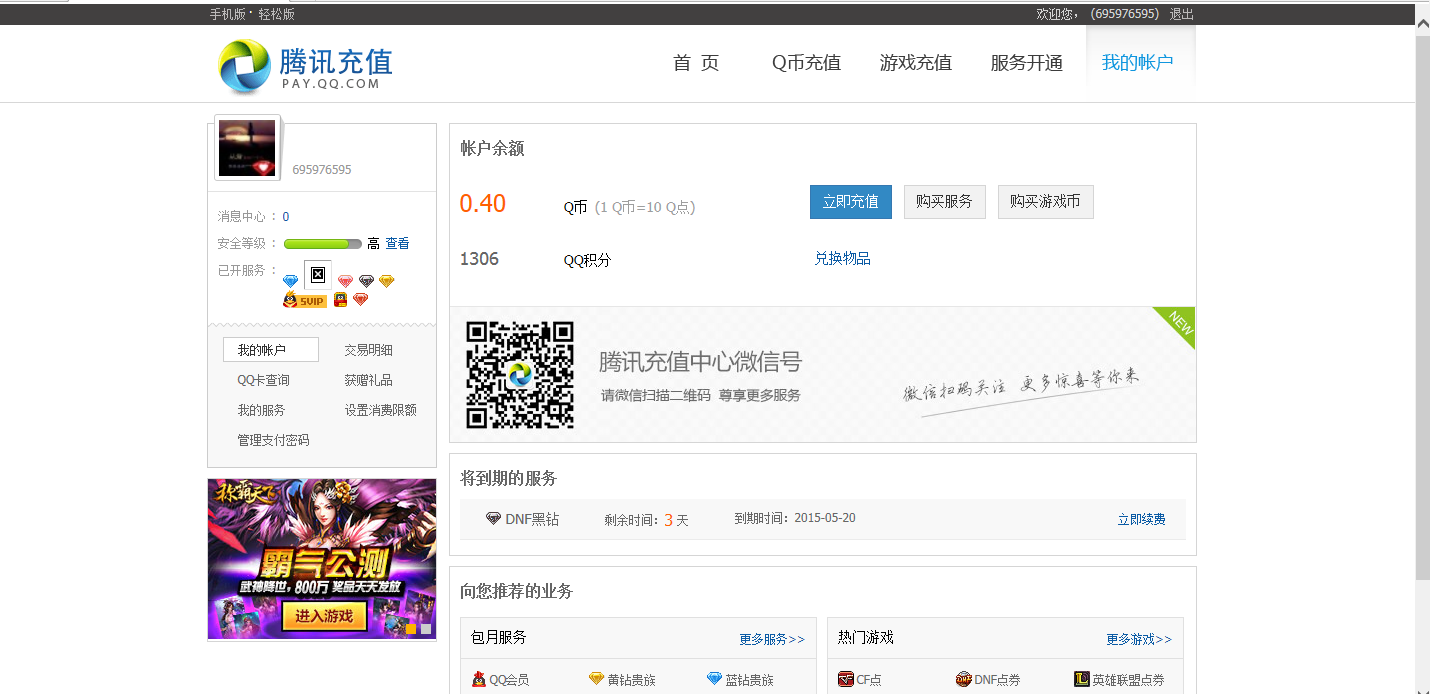1430x694 pixels.
Task: Open 交易明细 in the sidebar
Action: tap(369, 350)
